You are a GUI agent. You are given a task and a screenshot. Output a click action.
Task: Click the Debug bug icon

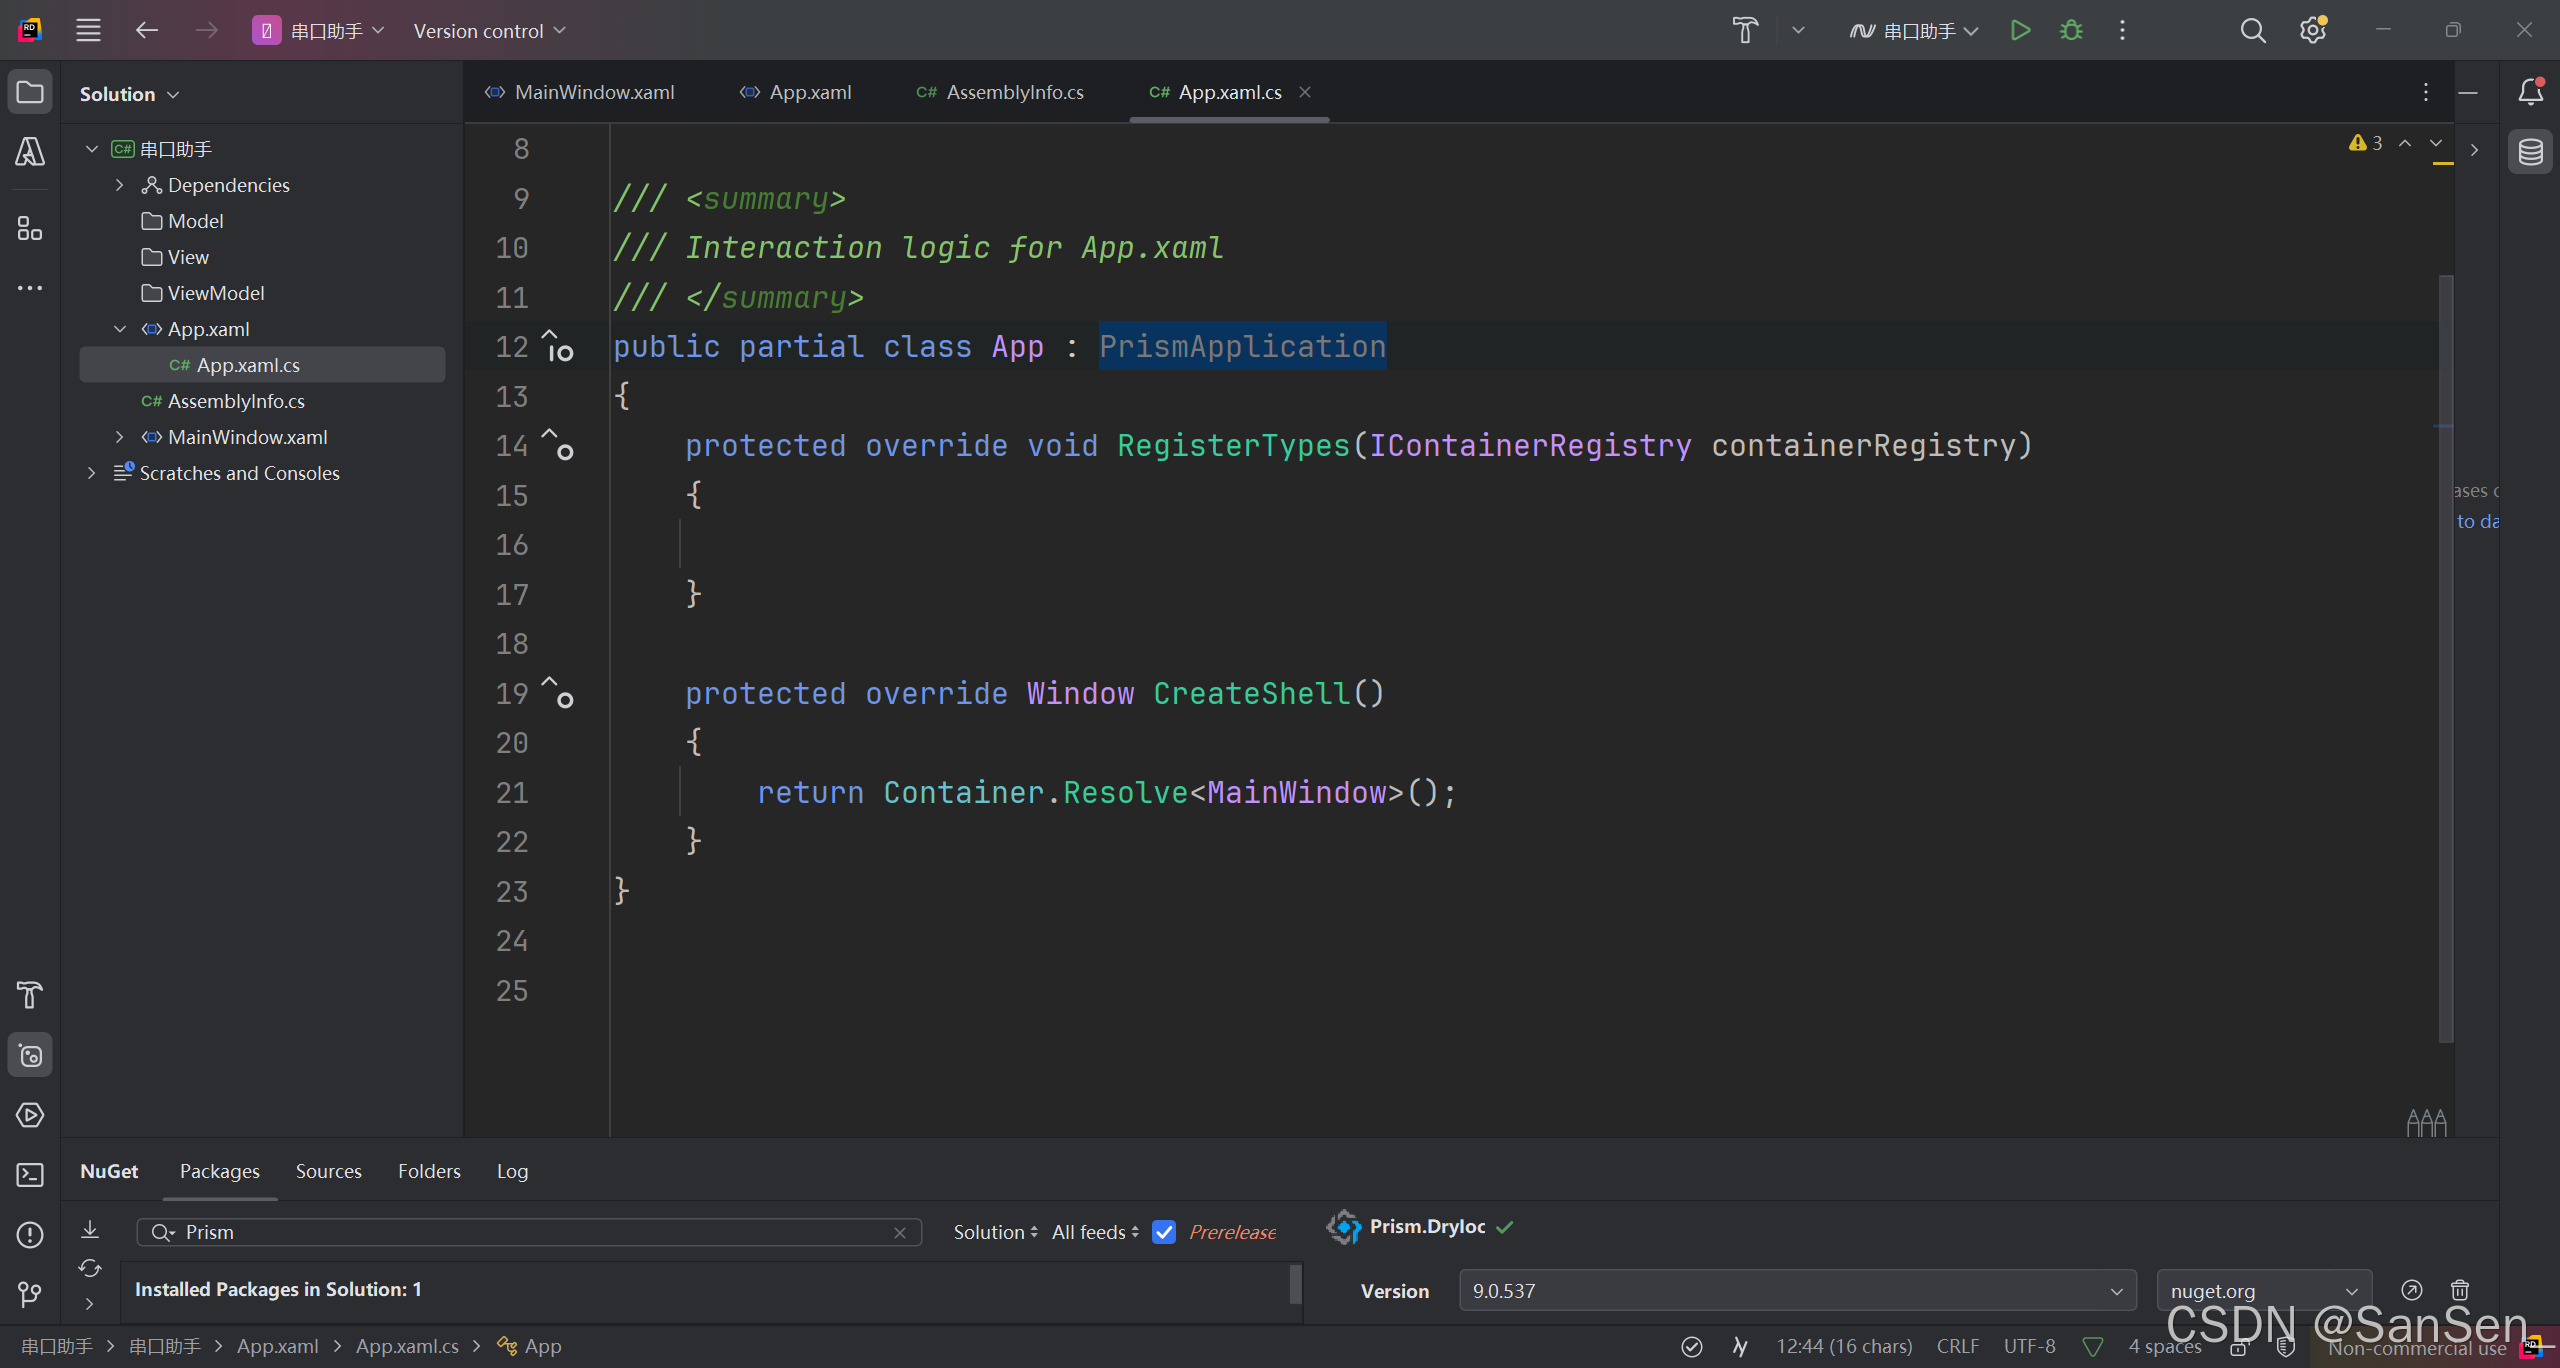point(2071,31)
